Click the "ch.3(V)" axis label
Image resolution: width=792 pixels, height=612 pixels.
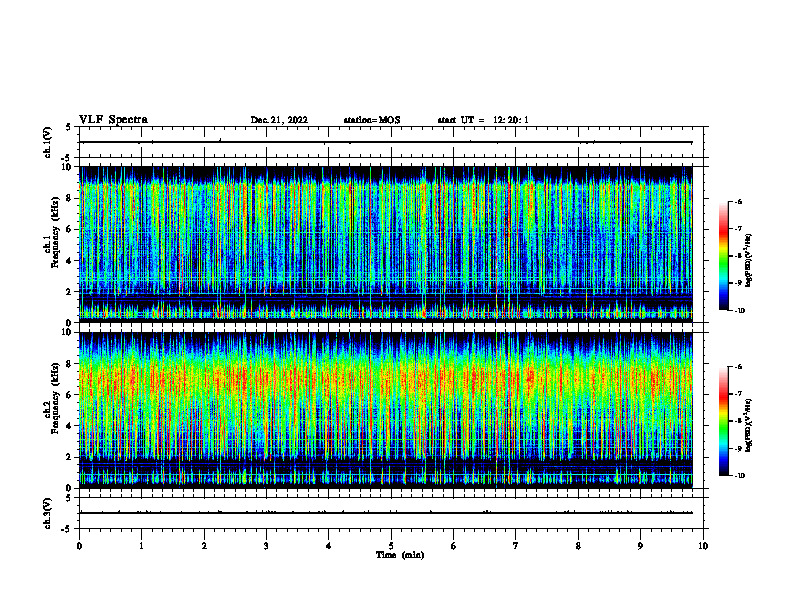coord(47,513)
